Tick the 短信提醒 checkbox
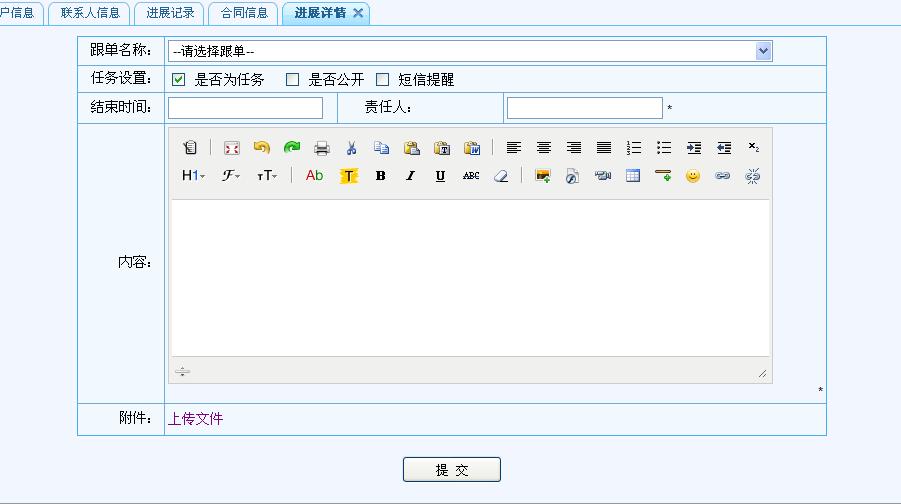The height and width of the screenshot is (504, 901). coord(382,80)
